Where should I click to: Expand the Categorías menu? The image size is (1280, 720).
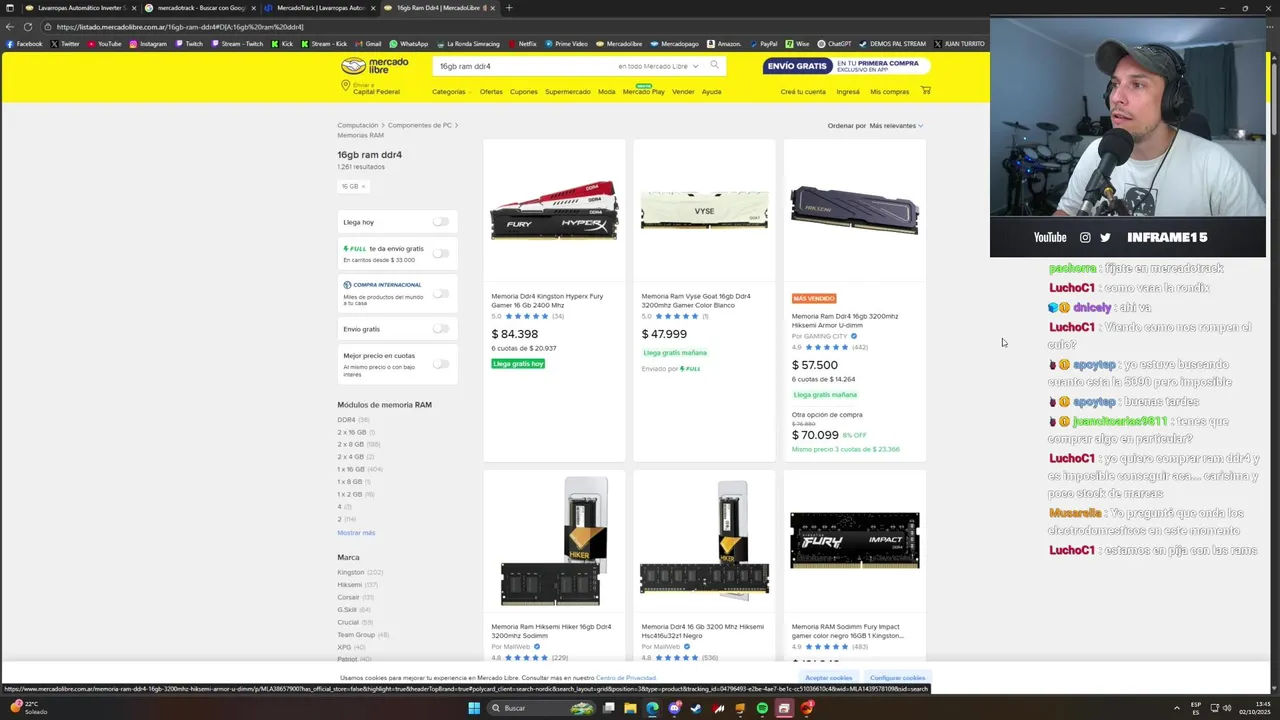pyautogui.click(x=451, y=92)
